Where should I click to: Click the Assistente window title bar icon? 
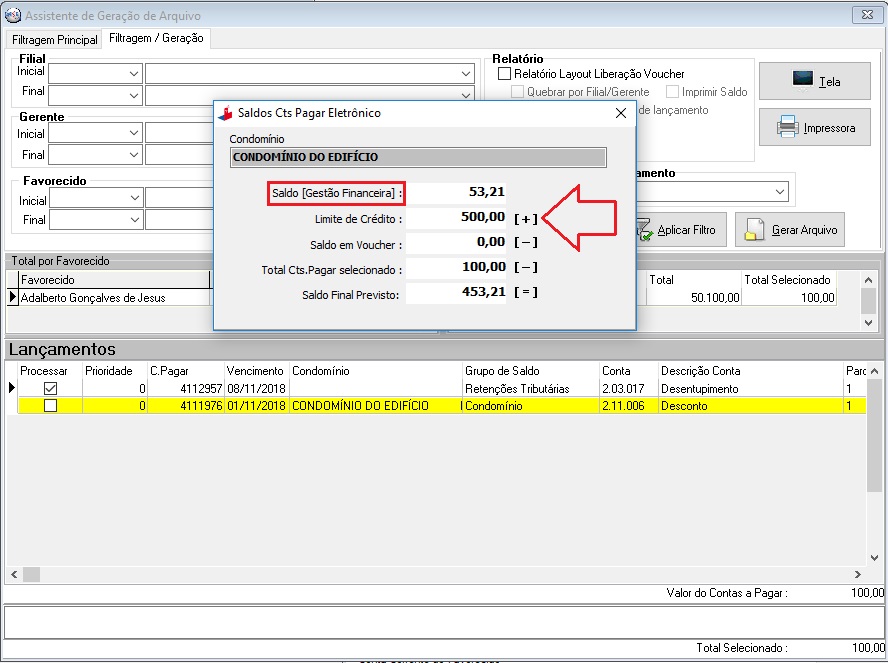(13, 15)
